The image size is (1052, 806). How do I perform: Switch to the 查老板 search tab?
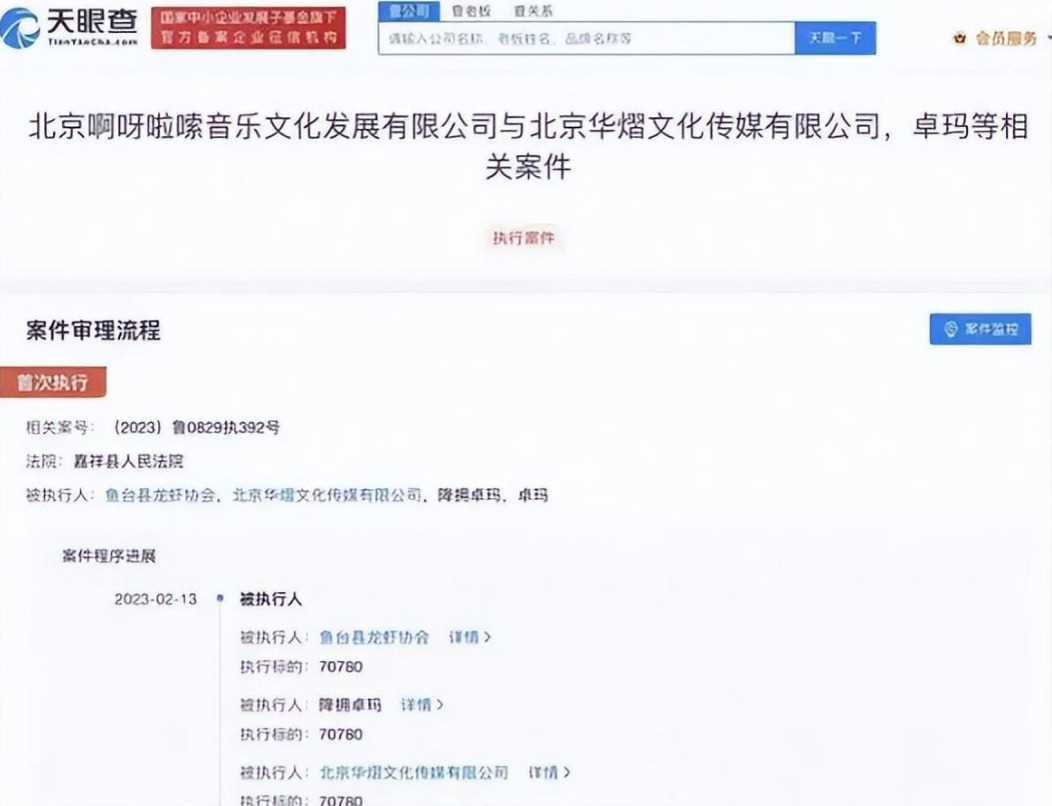[470, 11]
